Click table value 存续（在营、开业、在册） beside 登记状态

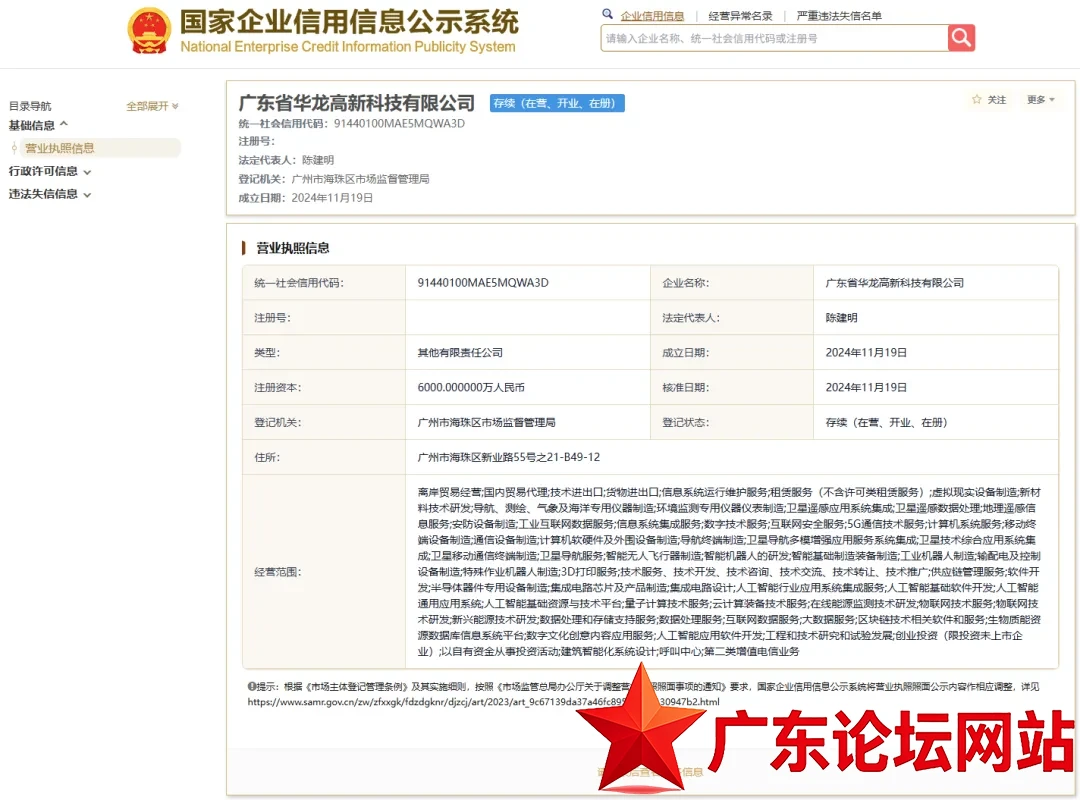[886, 422]
